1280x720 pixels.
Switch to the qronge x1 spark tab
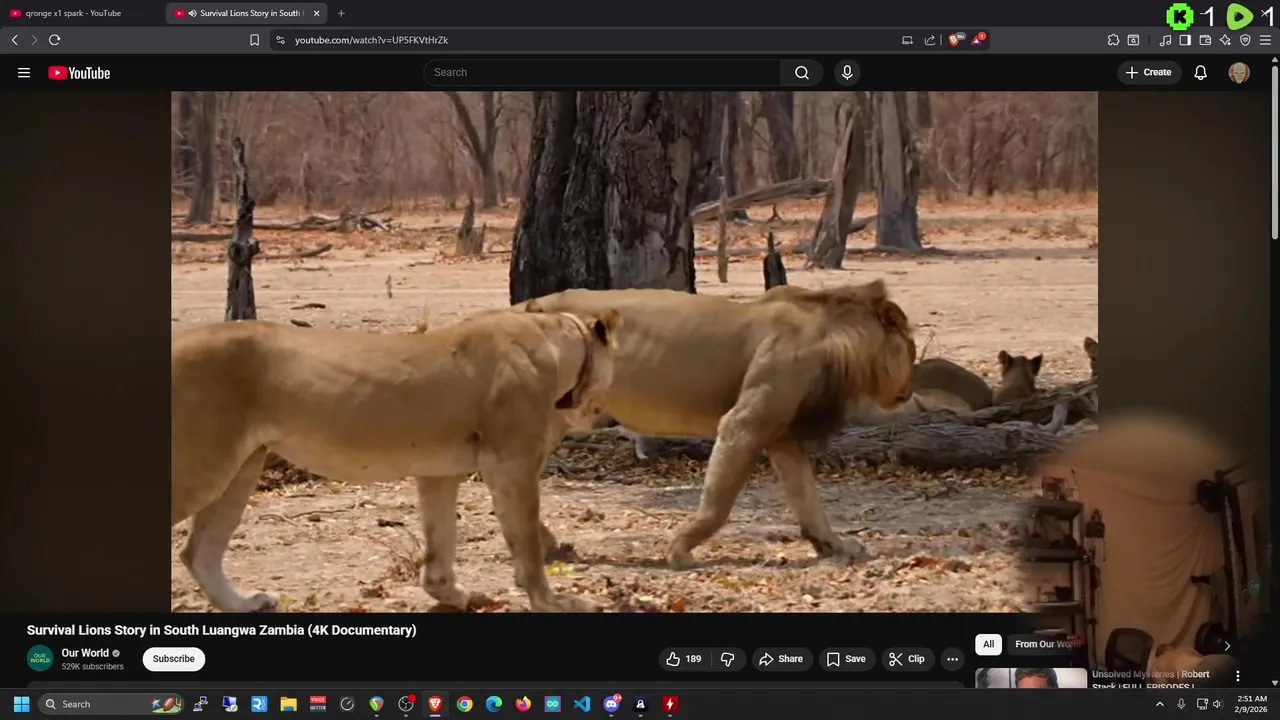click(x=80, y=13)
